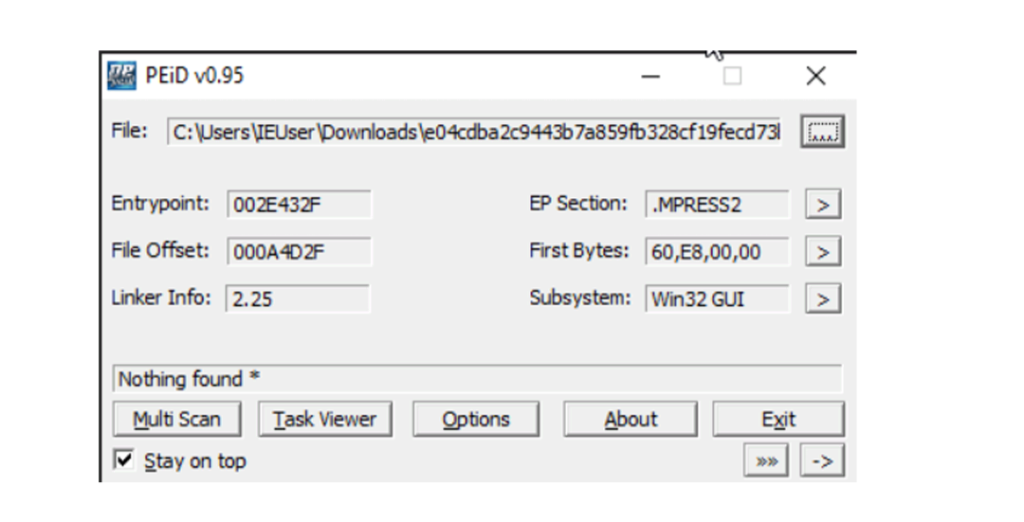Open First Bytes disassembler arrow button
Image resolution: width=1024 pixels, height=522 pixels.
(x=822, y=252)
